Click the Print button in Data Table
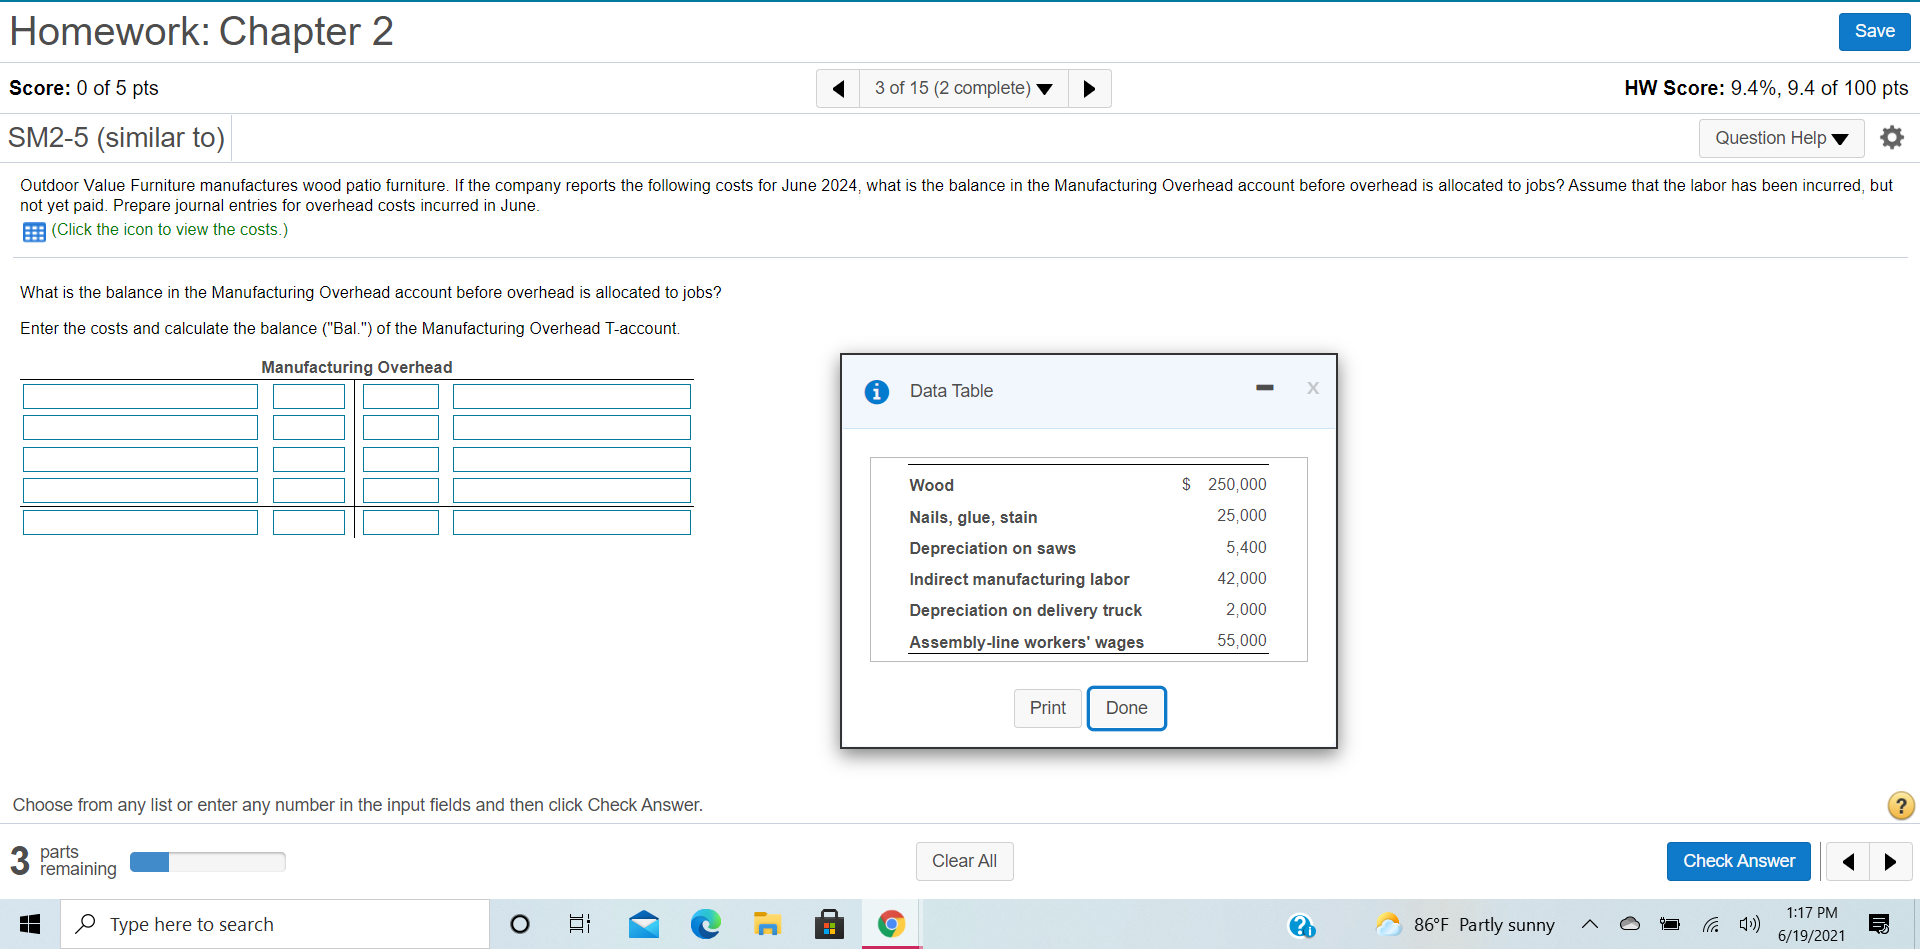 pyautogui.click(x=1048, y=708)
